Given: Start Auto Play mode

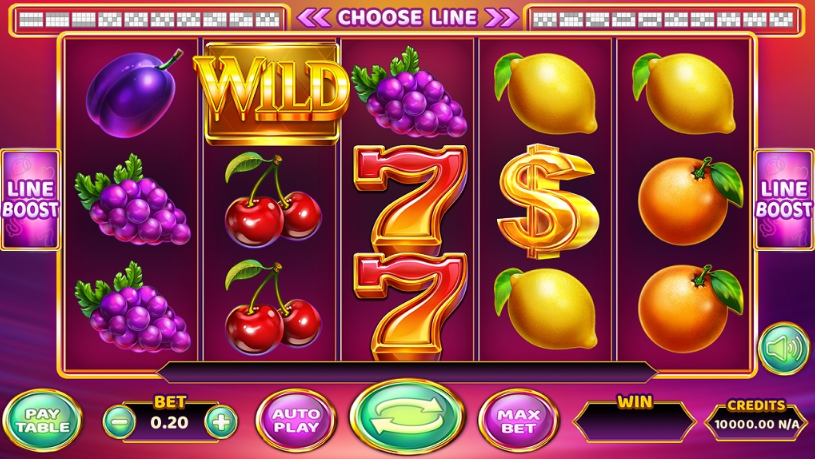Looking at the screenshot, I should (296, 420).
